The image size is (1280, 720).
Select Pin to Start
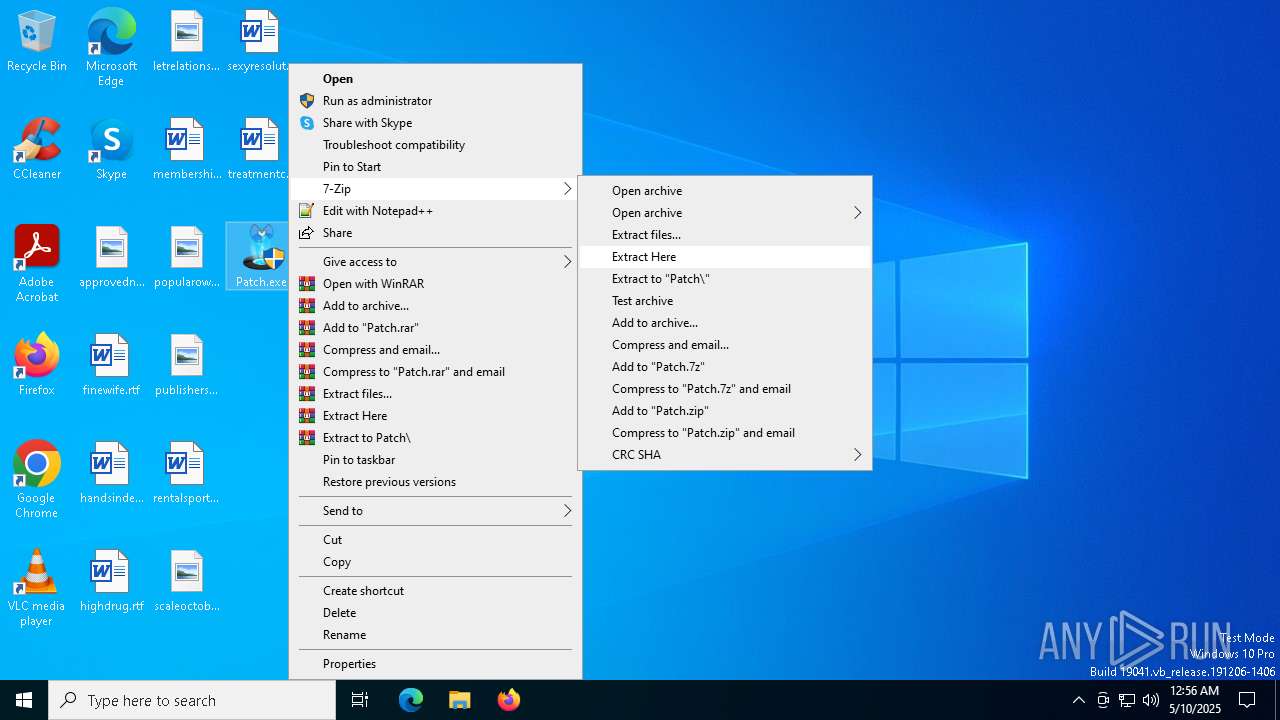point(435,167)
